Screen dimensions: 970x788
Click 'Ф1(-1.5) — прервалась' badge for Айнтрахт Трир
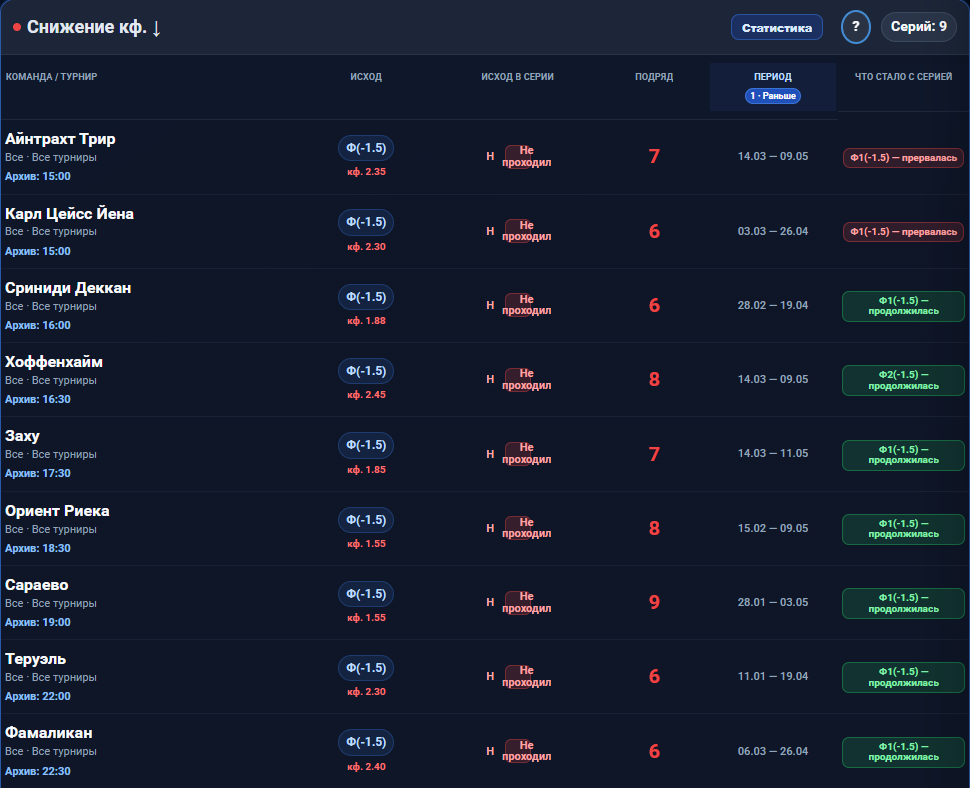(903, 158)
